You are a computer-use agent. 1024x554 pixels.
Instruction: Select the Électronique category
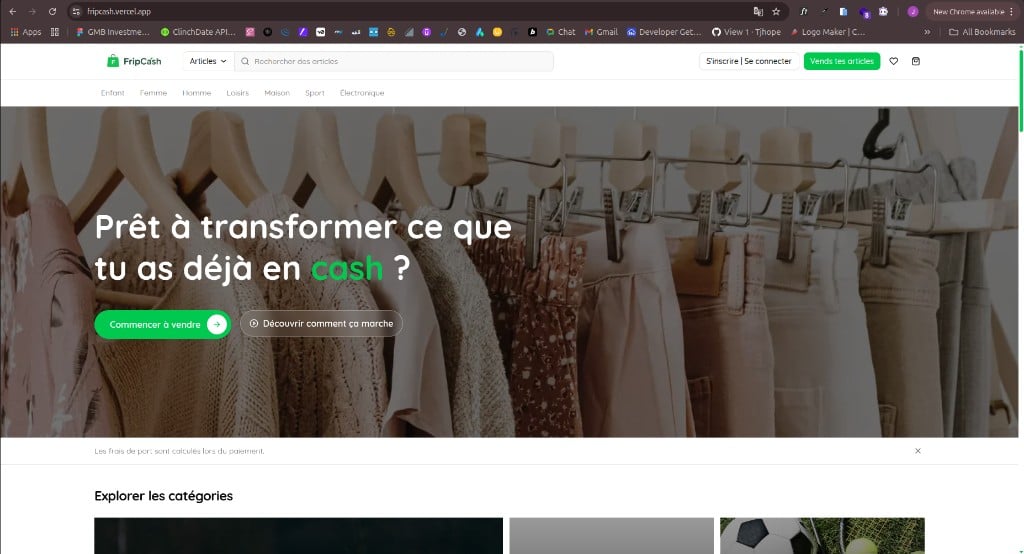362,93
